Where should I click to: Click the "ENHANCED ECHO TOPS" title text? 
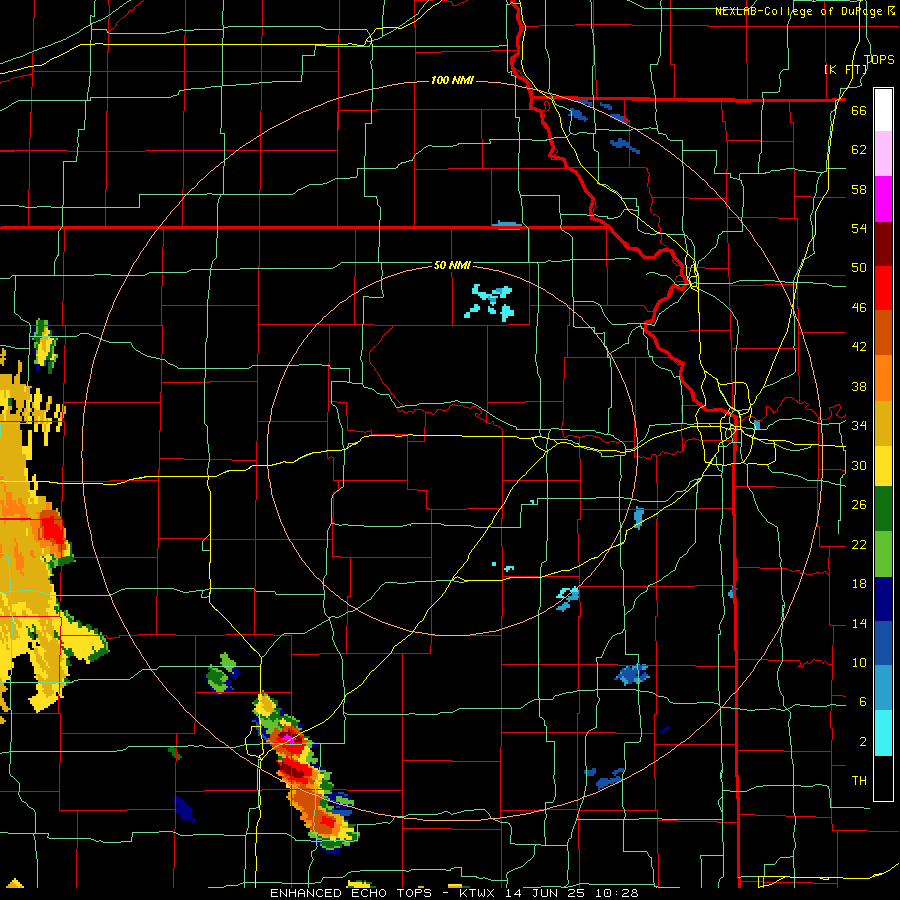(351, 893)
